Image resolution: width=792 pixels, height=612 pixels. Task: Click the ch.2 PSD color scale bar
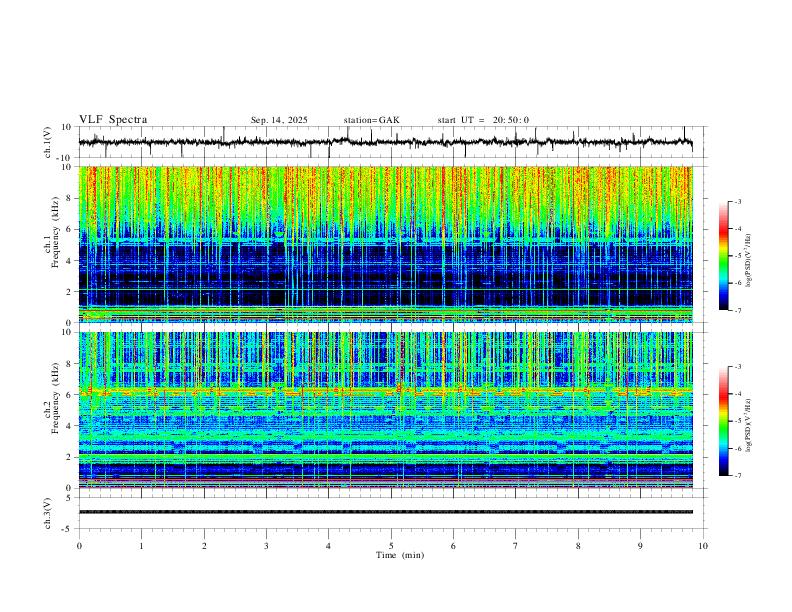coord(723,421)
